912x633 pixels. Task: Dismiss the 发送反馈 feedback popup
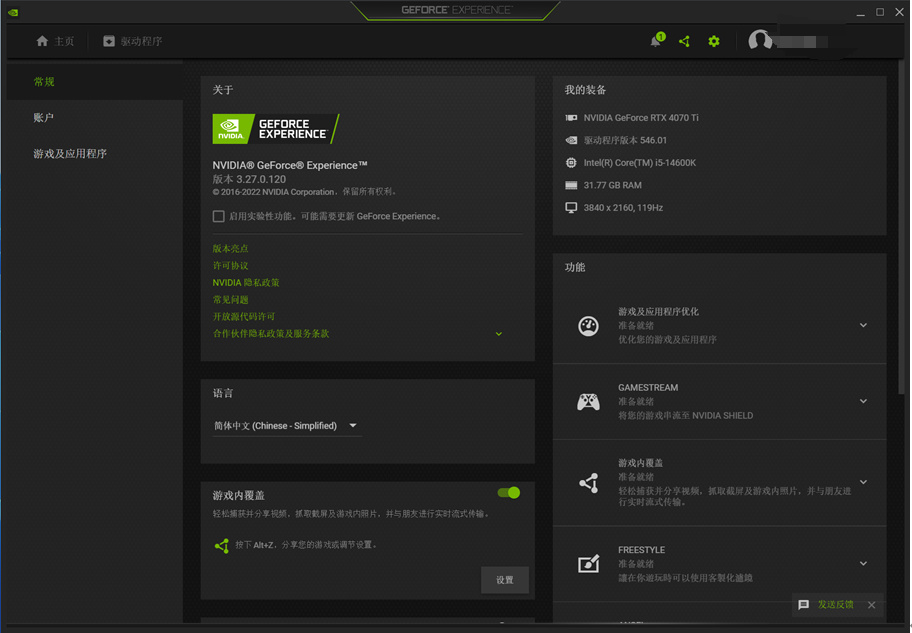[871, 605]
